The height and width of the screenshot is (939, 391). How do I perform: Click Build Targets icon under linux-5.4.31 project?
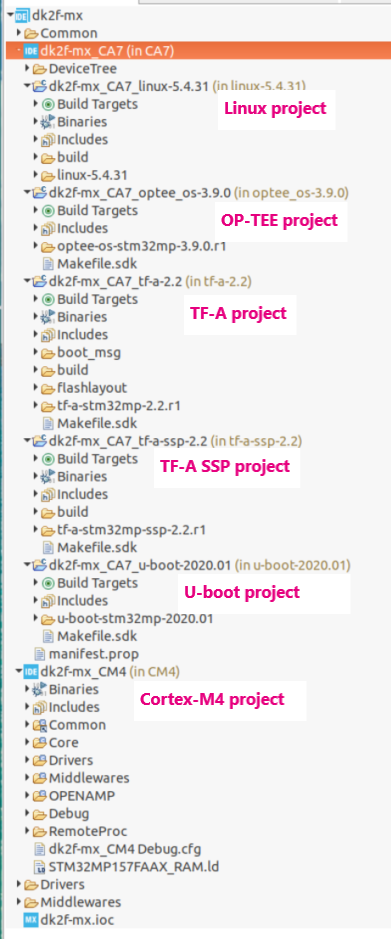click(x=49, y=104)
